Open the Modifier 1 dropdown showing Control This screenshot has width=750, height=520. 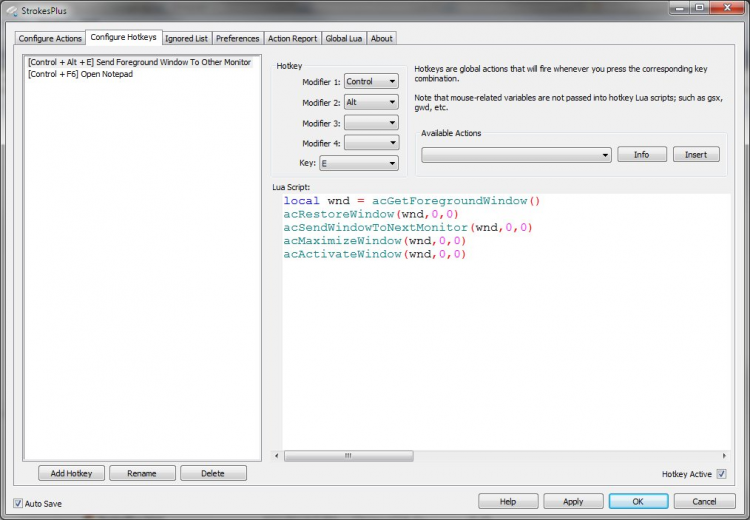[371, 81]
